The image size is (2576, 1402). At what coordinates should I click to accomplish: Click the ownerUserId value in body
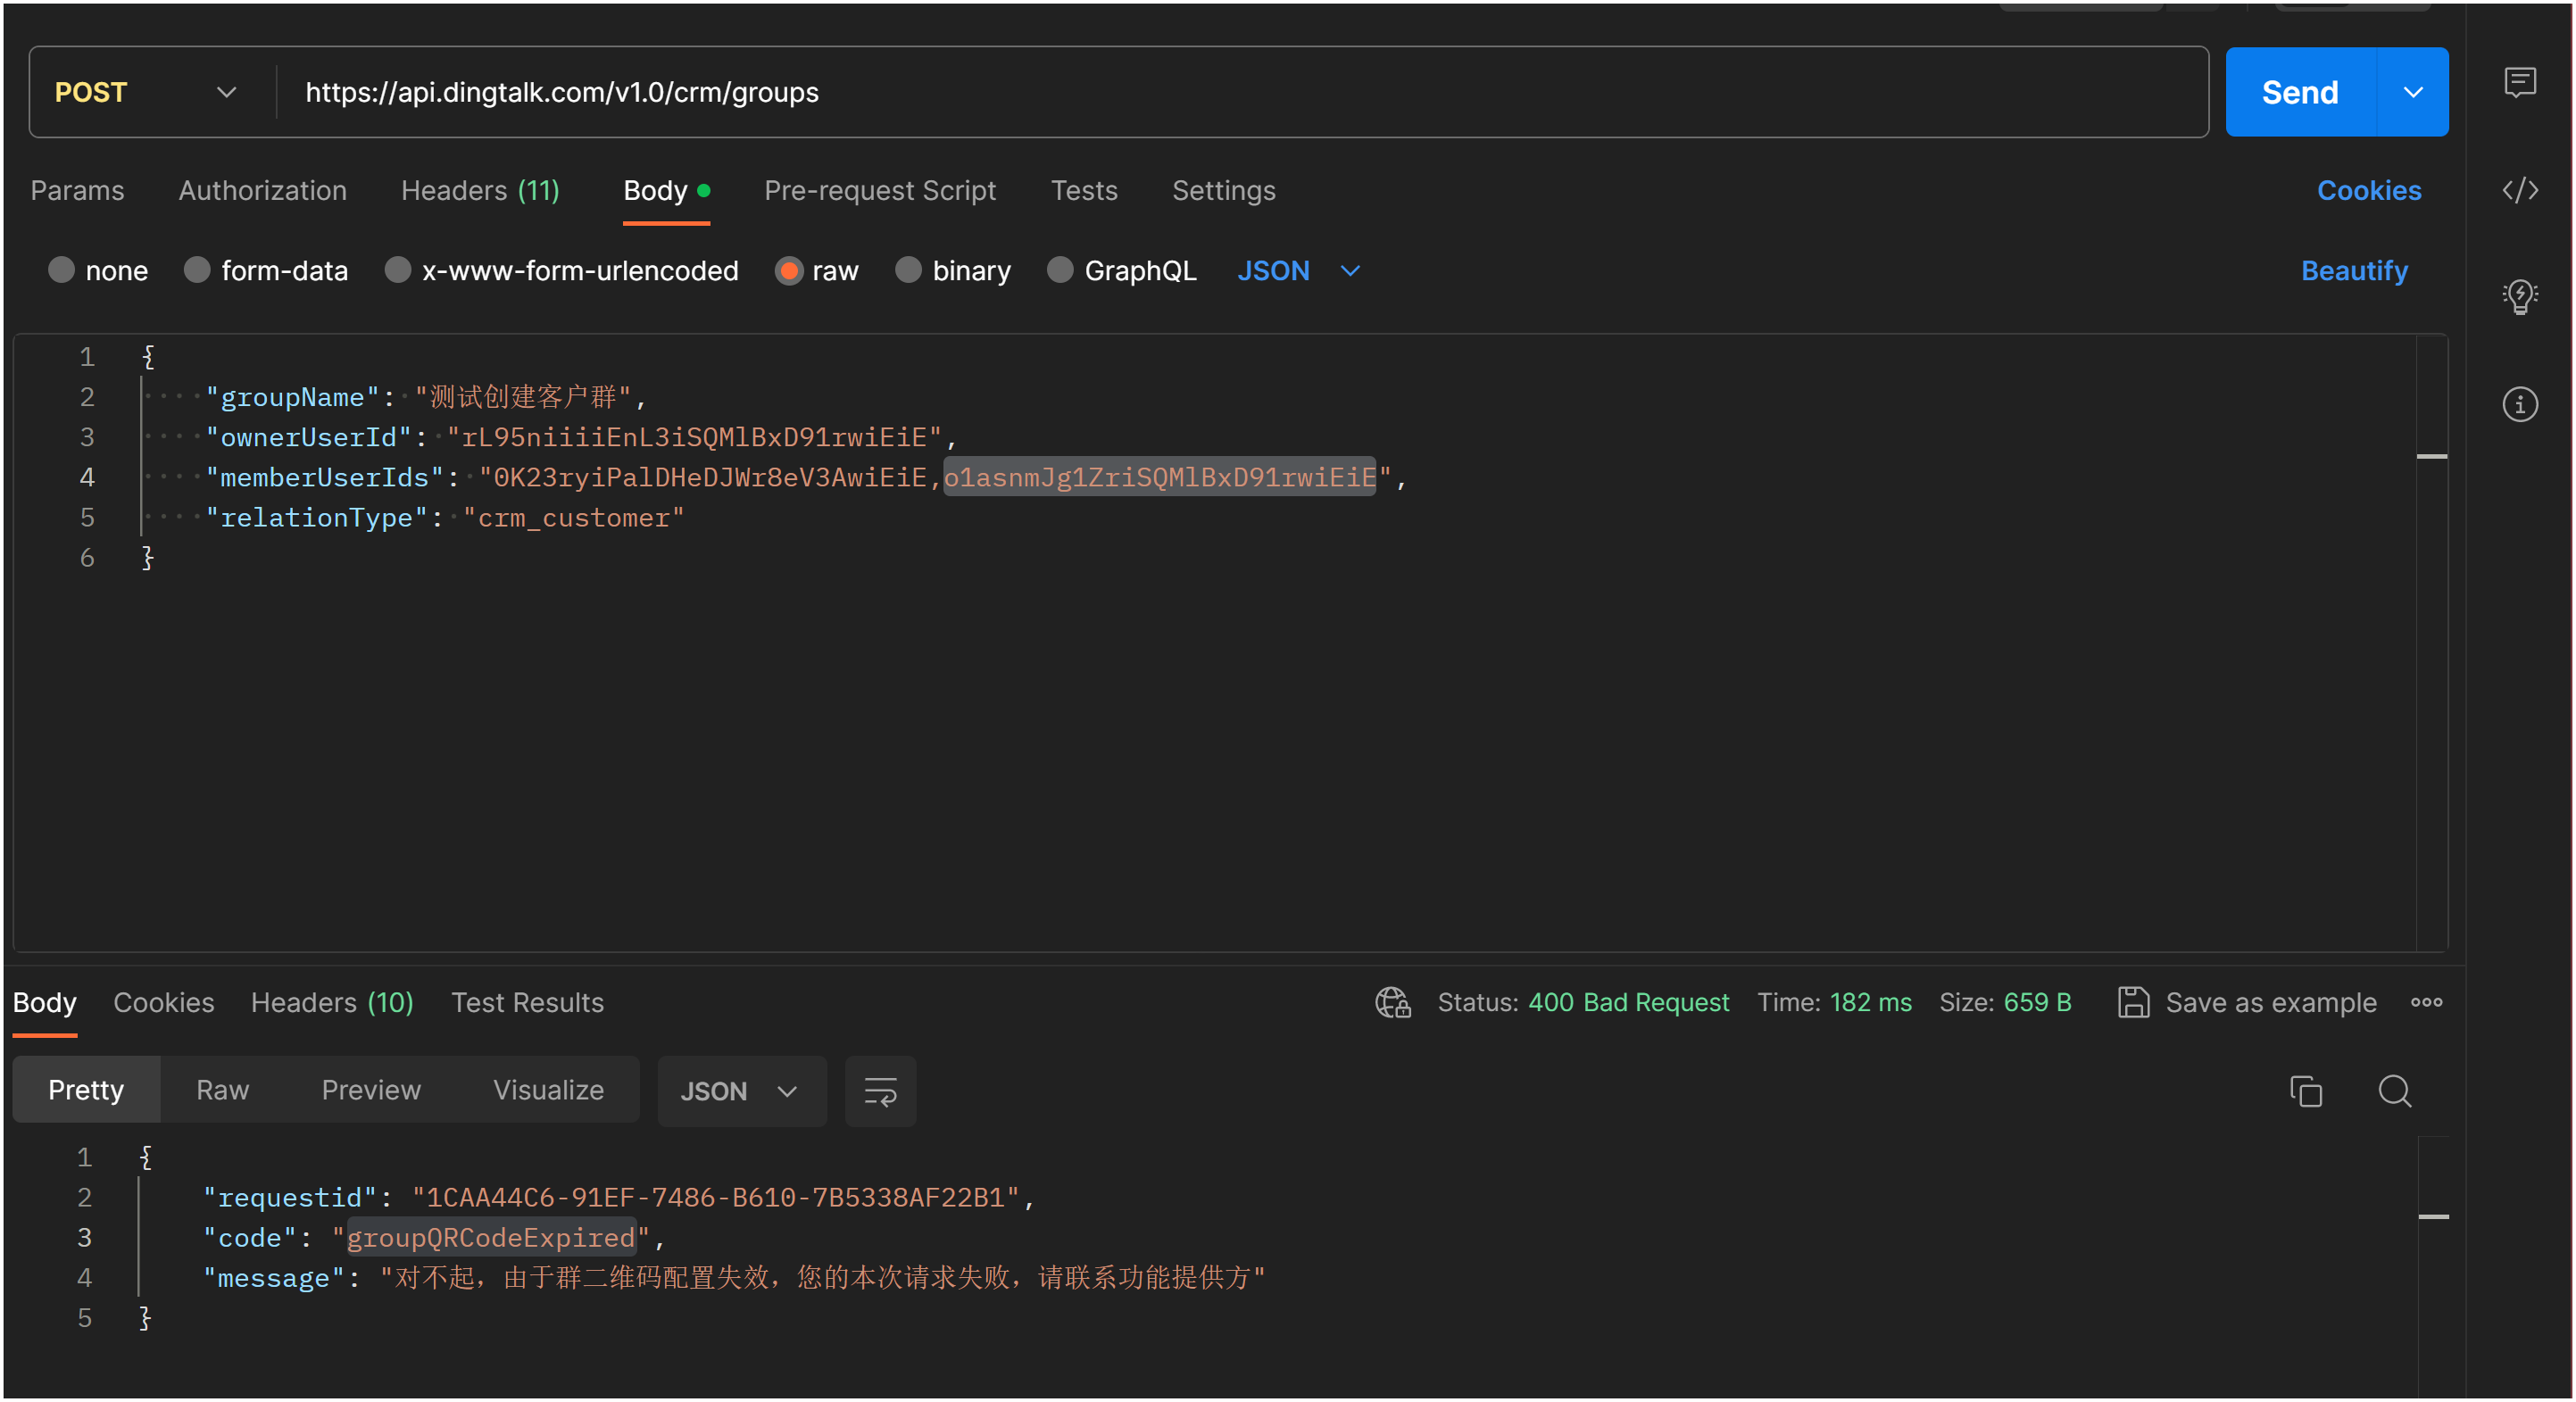click(694, 437)
